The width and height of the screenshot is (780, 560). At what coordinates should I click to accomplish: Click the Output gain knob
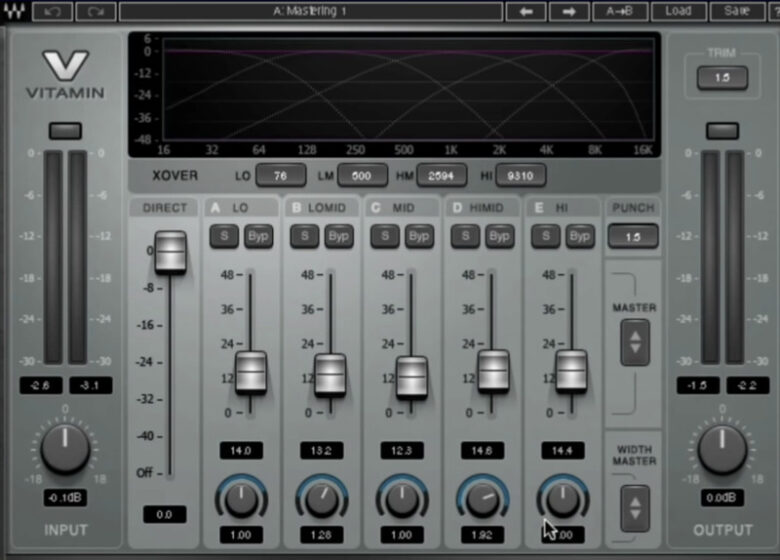click(x=722, y=449)
